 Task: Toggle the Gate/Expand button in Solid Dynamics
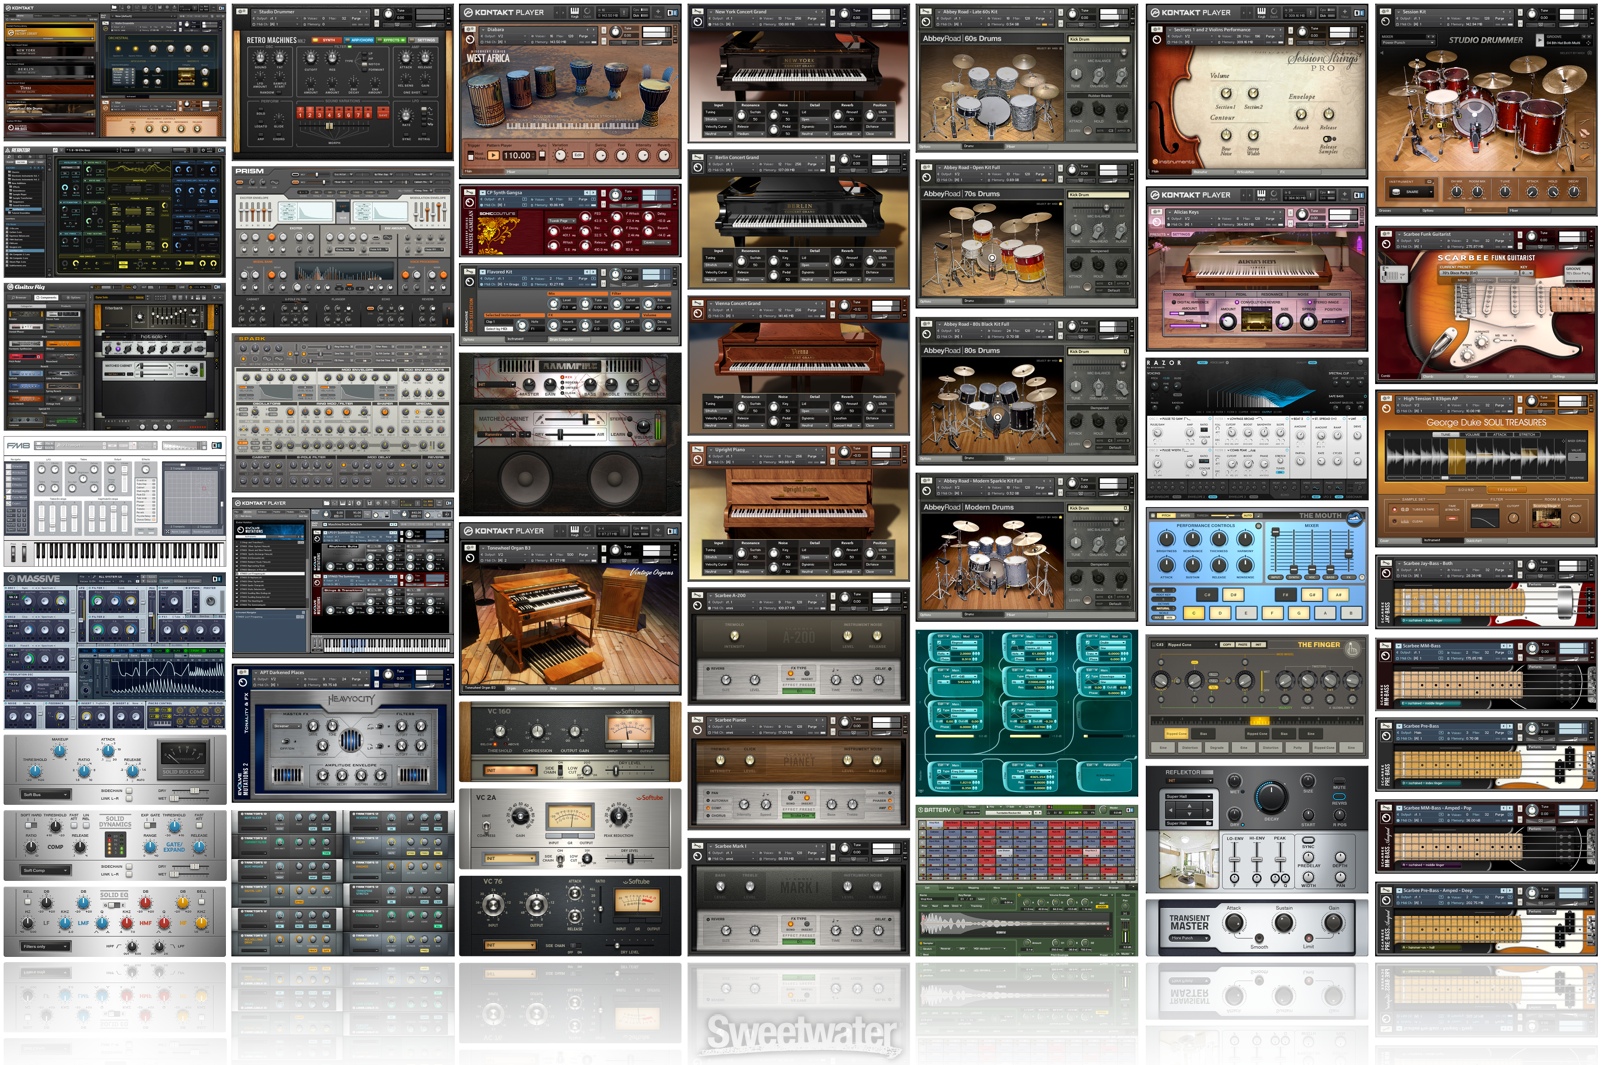(174, 847)
